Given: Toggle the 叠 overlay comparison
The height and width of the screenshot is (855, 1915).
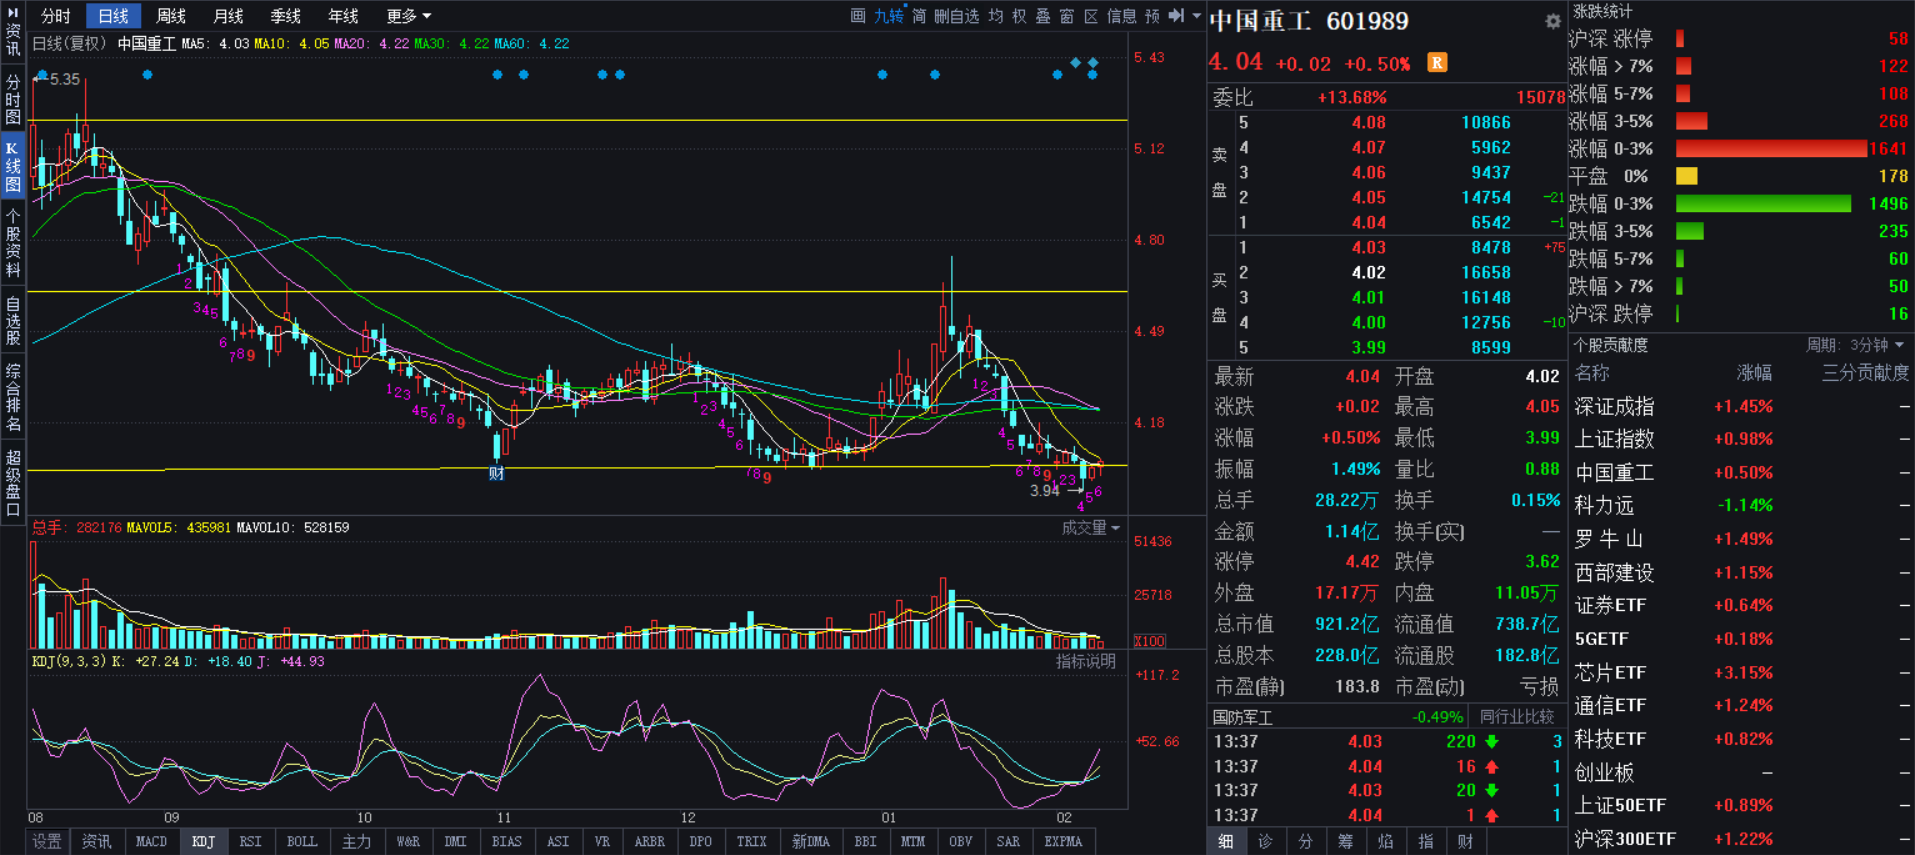Looking at the screenshot, I should 1043,16.
